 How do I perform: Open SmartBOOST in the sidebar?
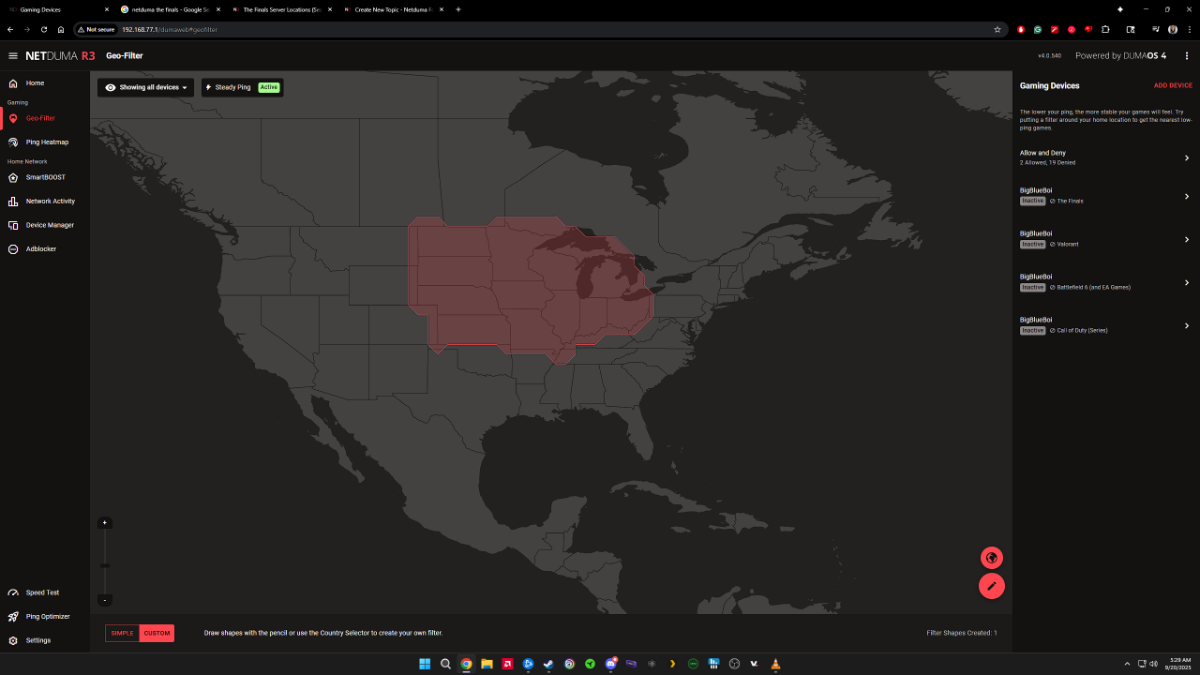pyautogui.click(x=45, y=177)
